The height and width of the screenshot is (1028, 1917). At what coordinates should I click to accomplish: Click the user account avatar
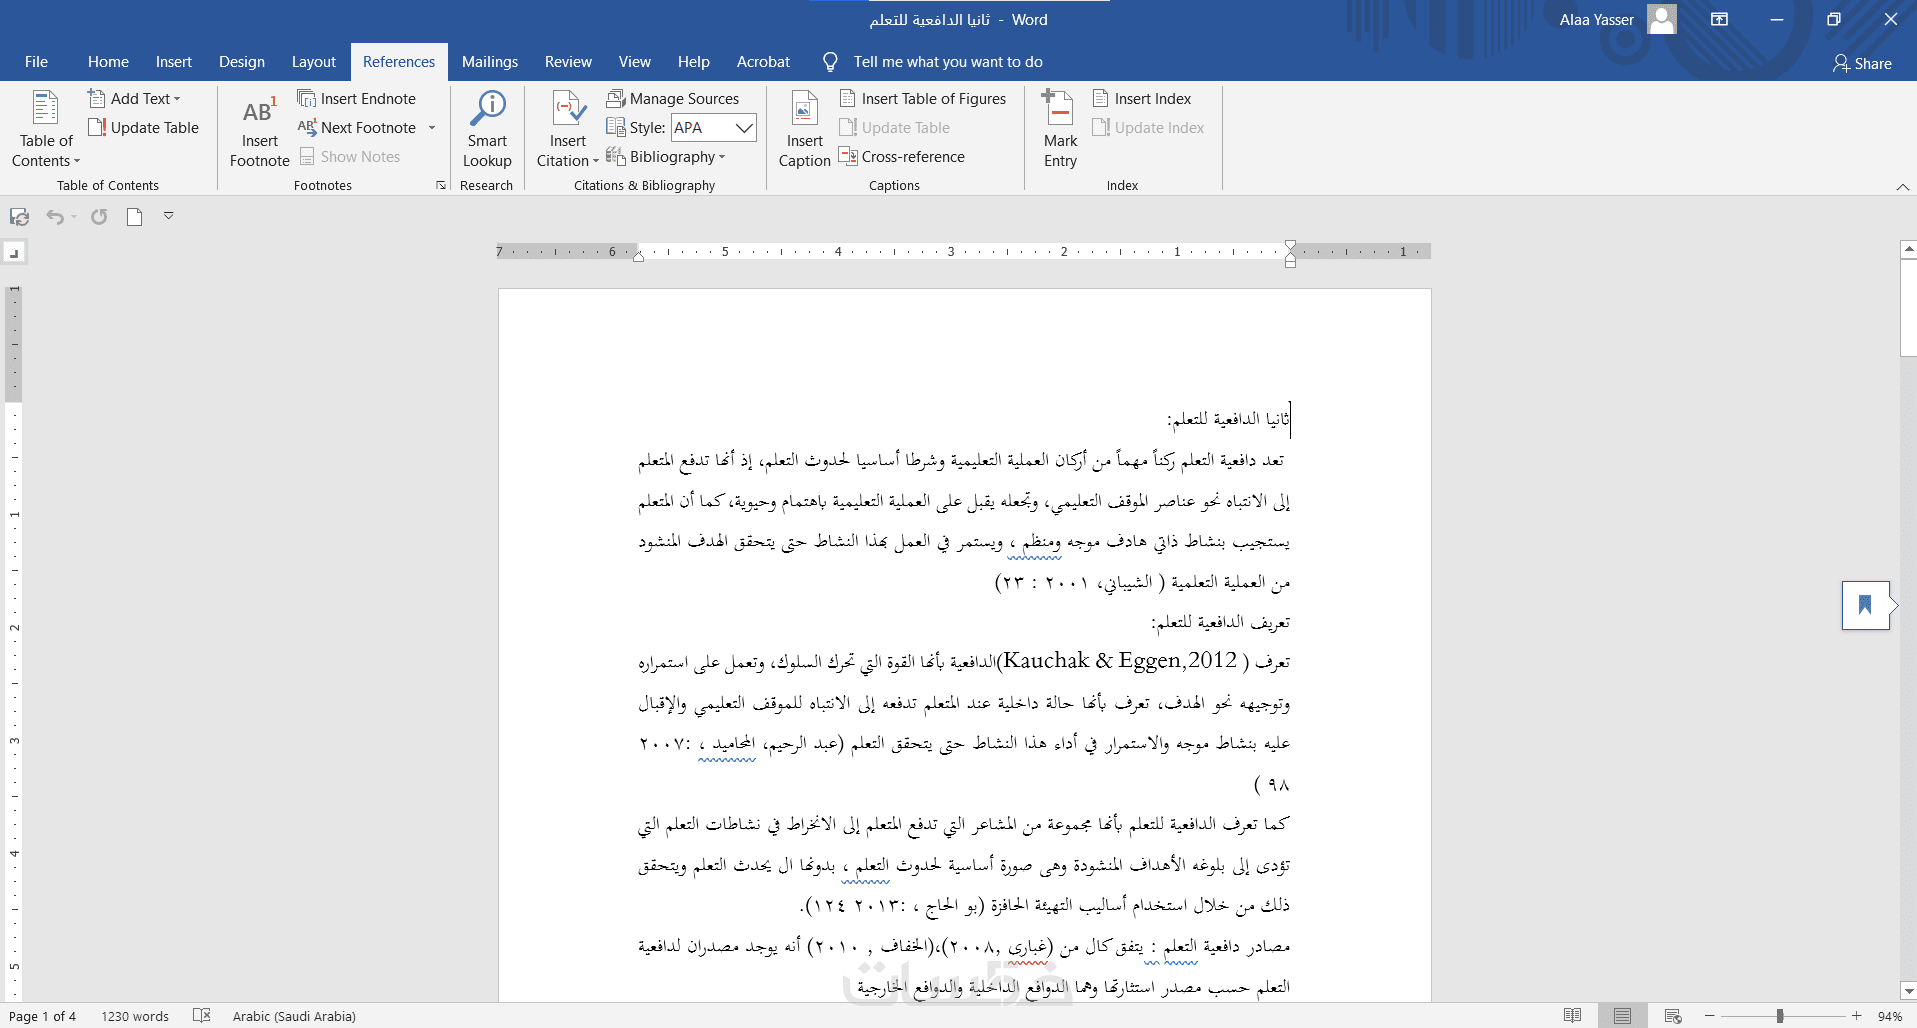point(1662,19)
